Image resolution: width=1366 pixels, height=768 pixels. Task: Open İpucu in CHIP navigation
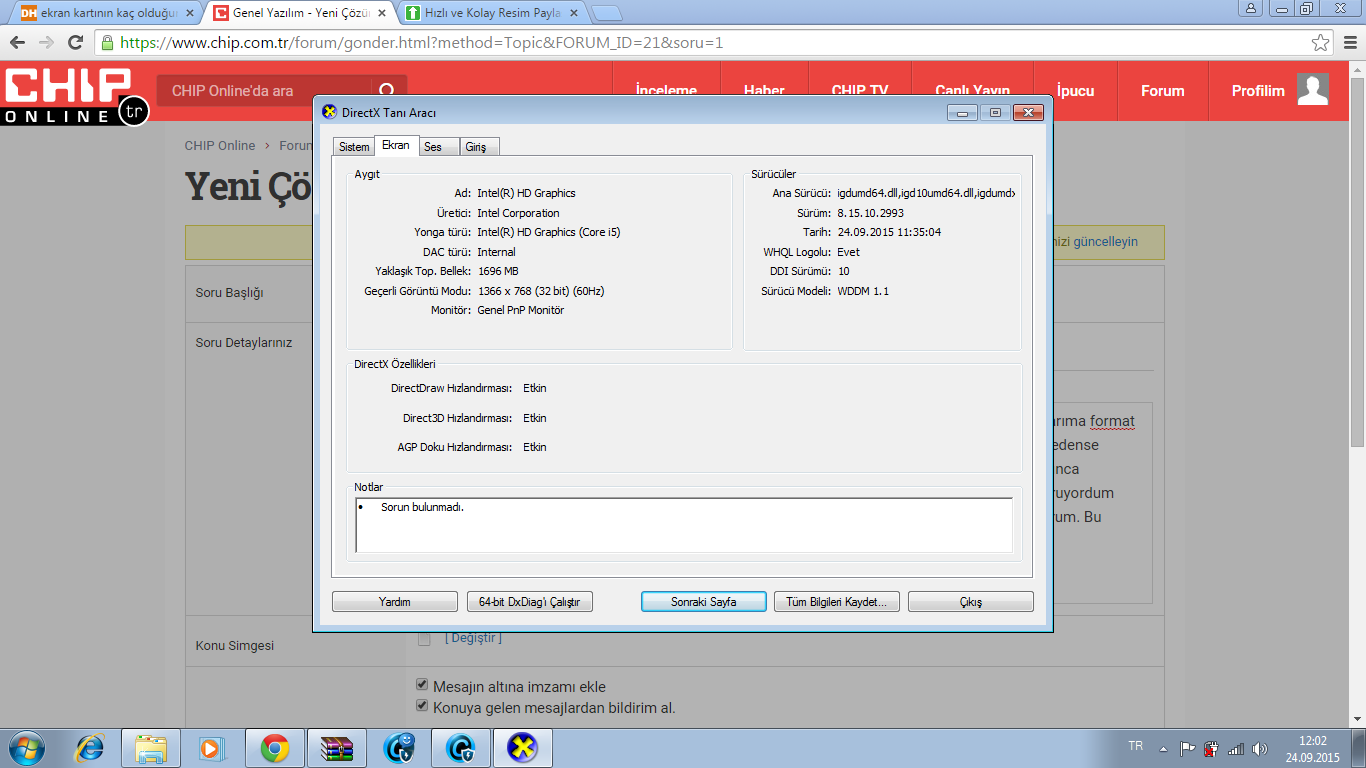tap(1075, 90)
